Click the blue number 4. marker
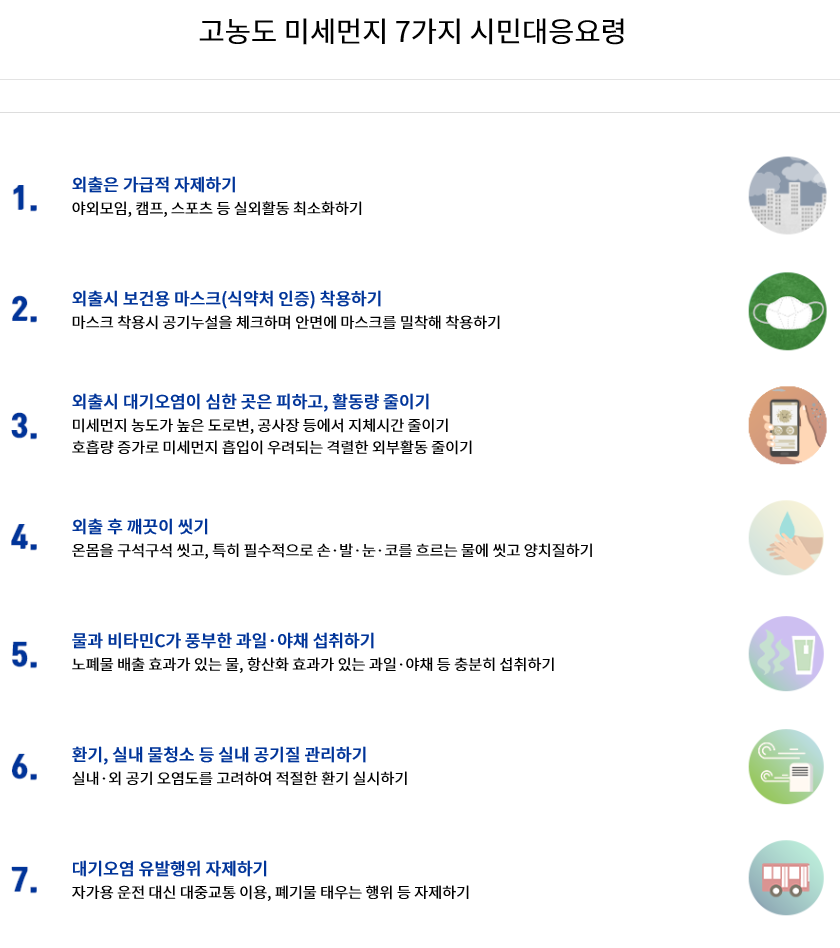 (x=25, y=539)
